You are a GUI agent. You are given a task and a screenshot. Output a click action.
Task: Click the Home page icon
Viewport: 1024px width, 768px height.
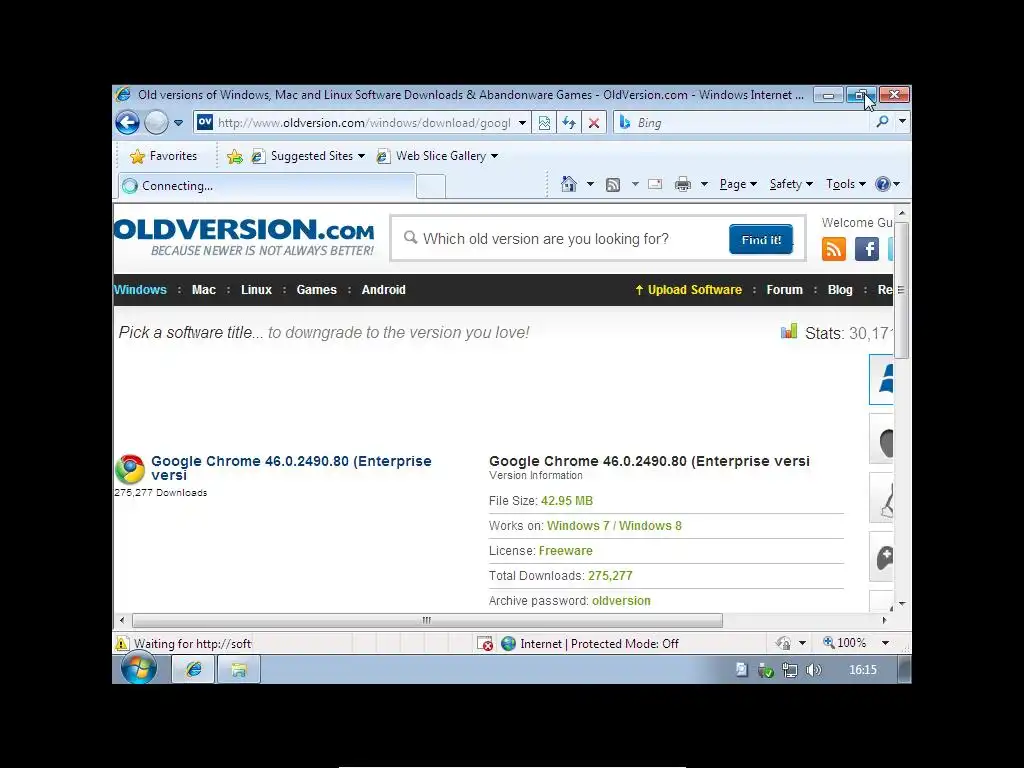pos(569,184)
